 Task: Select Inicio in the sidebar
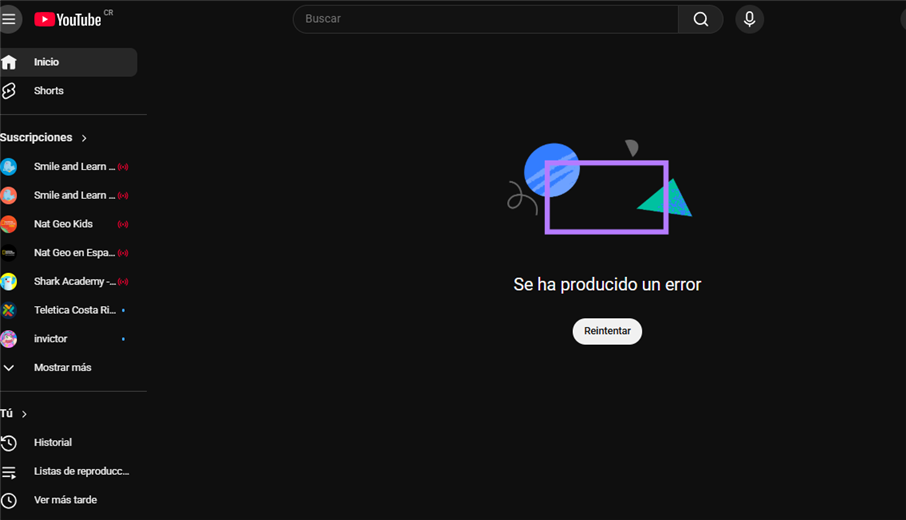[x=68, y=62]
